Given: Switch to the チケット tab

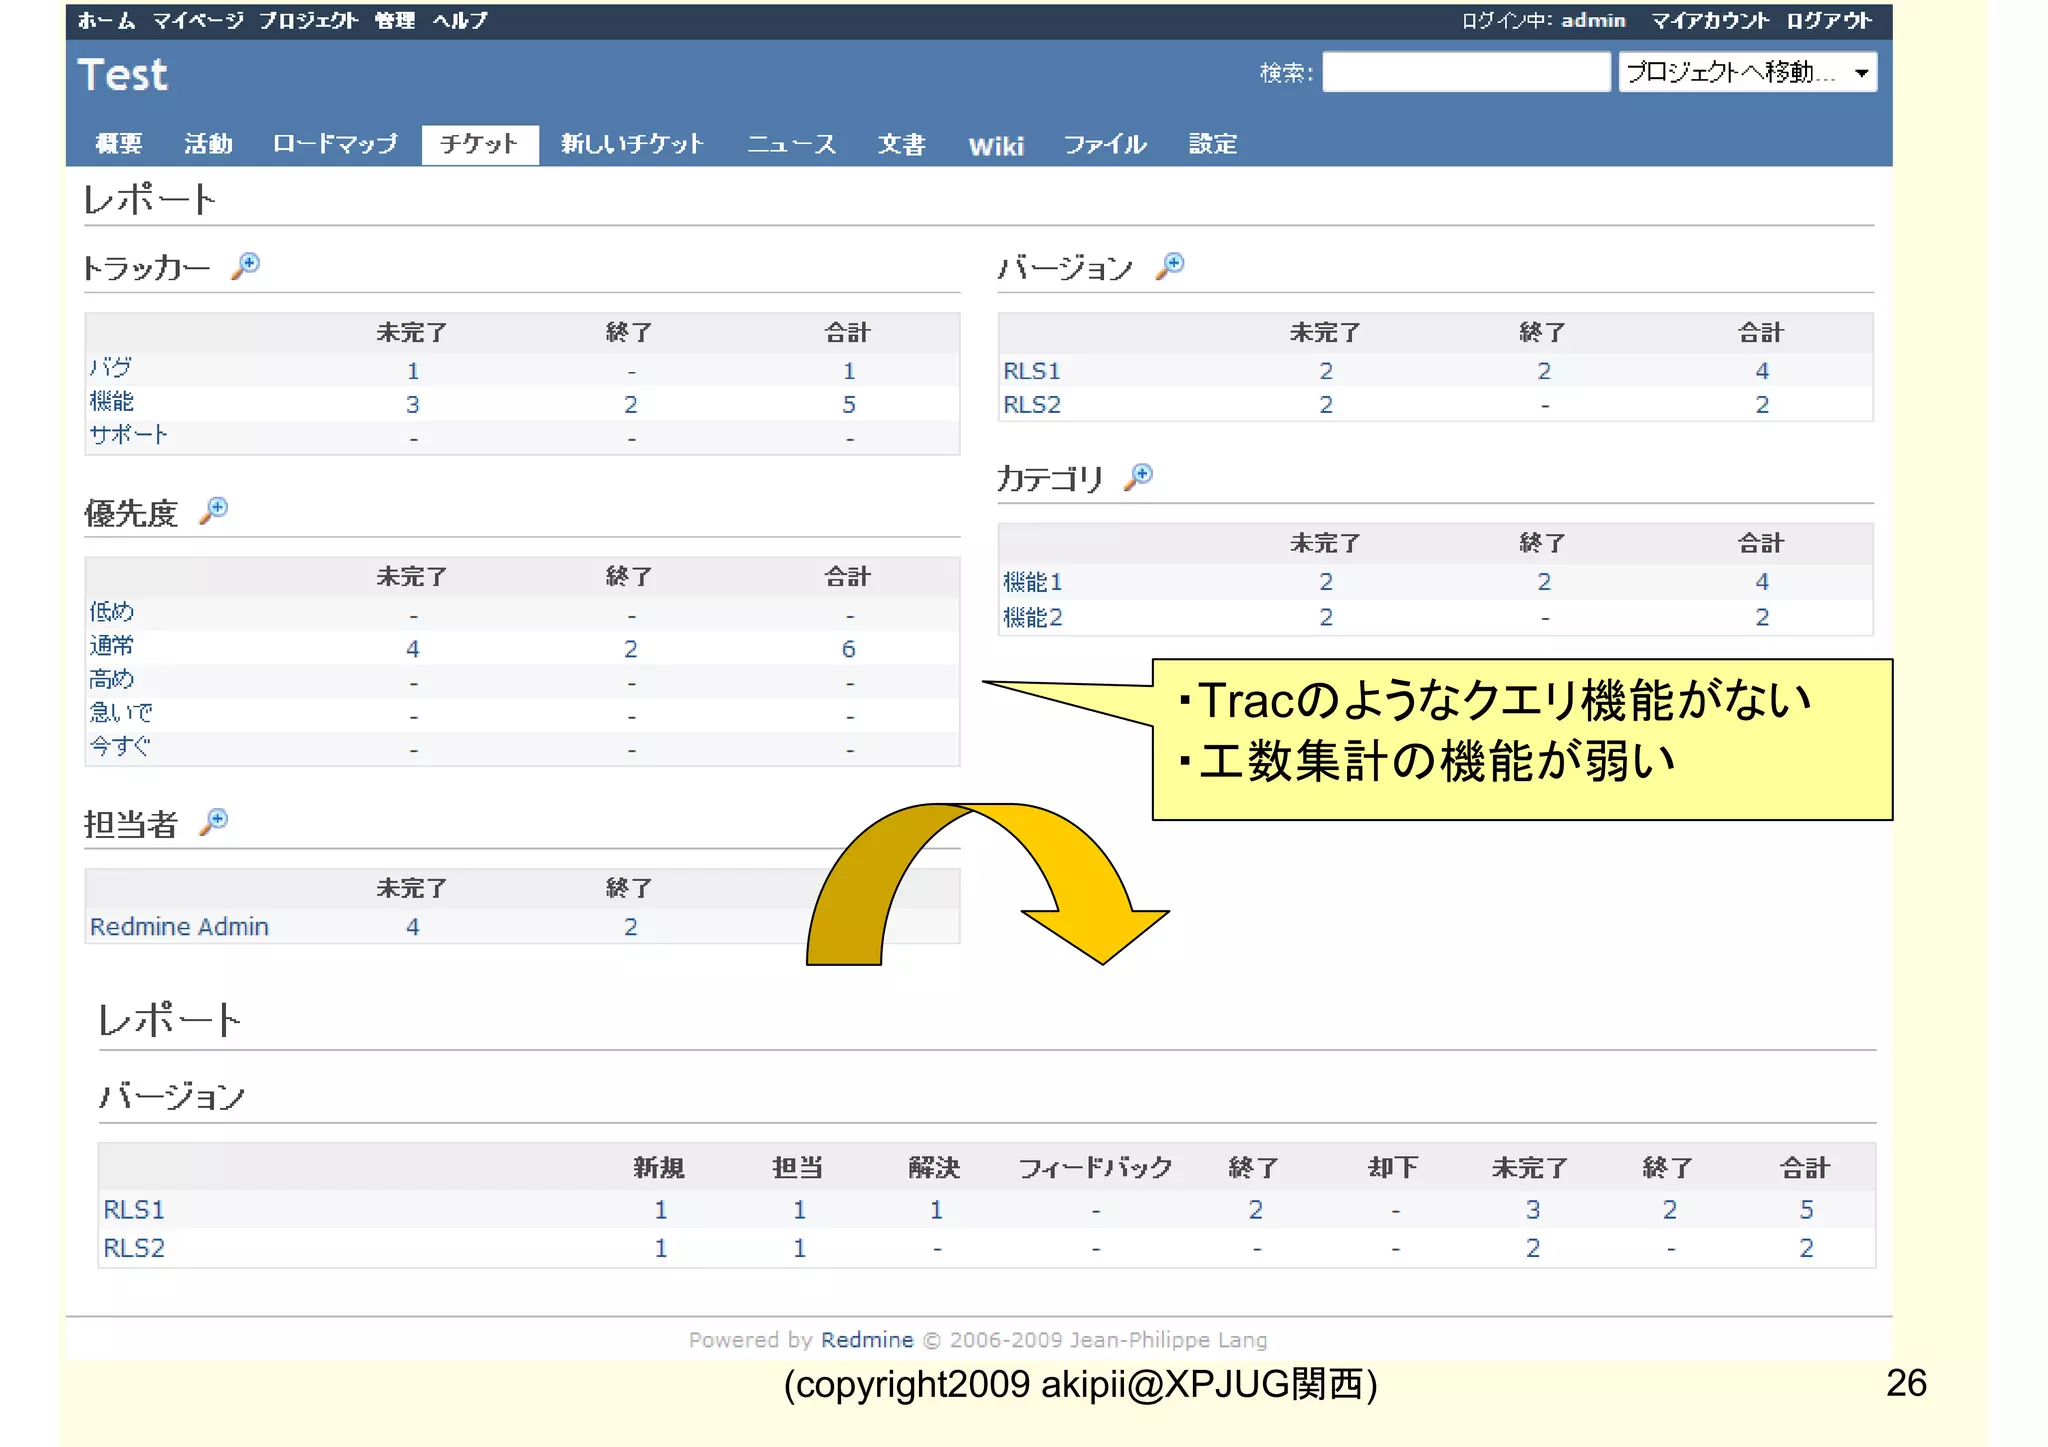Looking at the screenshot, I should pyautogui.click(x=479, y=144).
